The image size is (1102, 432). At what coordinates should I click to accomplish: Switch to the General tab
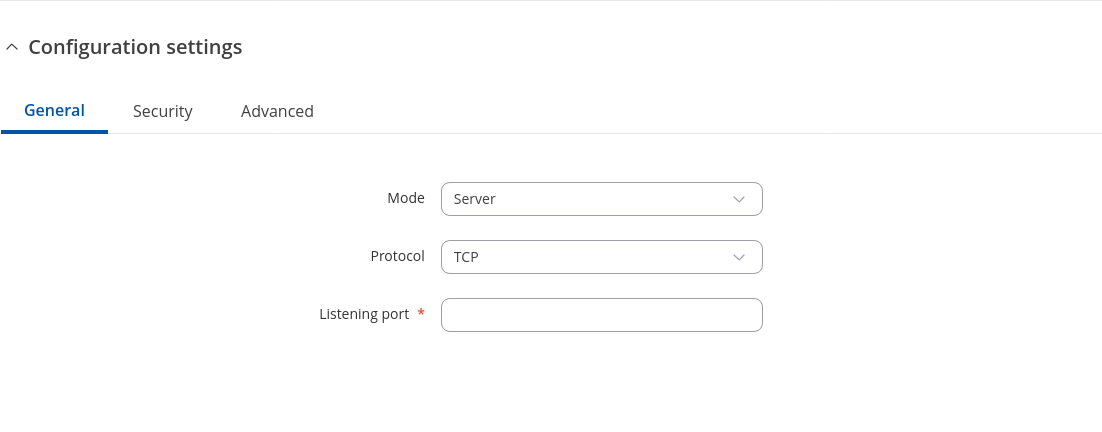(x=54, y=111)
